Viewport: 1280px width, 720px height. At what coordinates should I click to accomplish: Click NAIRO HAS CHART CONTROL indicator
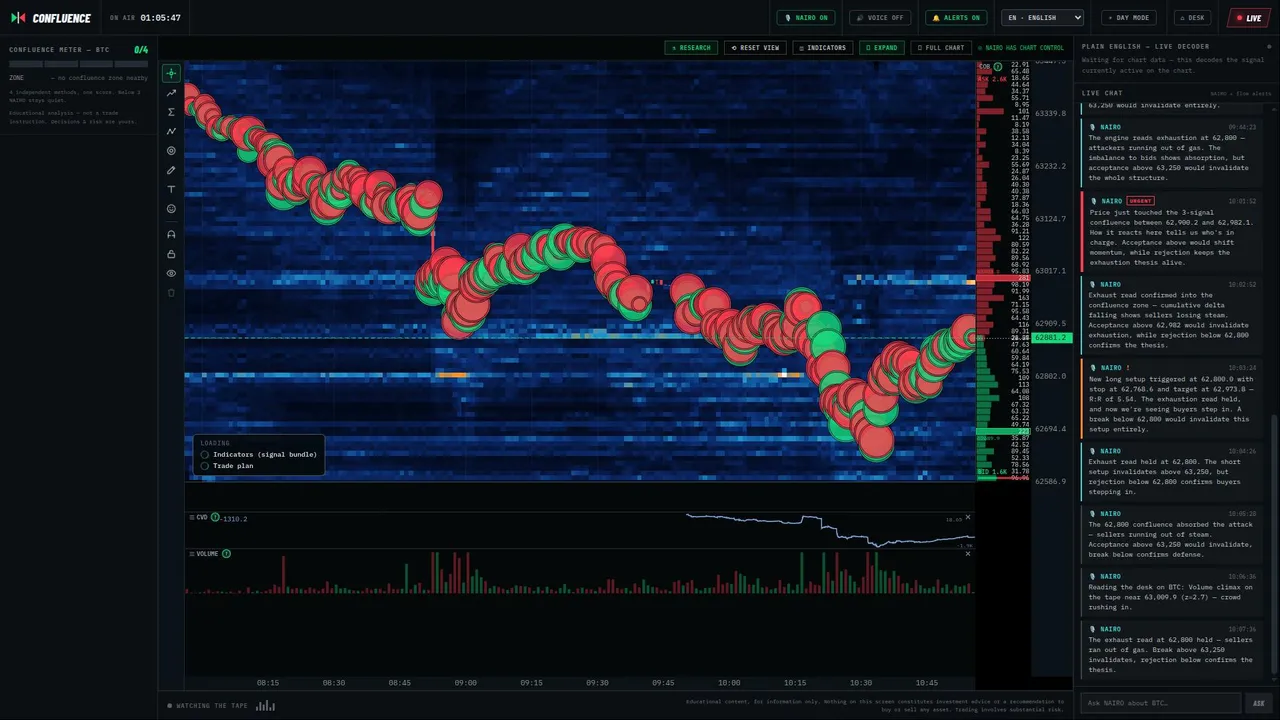click(x=1021, y=48)
